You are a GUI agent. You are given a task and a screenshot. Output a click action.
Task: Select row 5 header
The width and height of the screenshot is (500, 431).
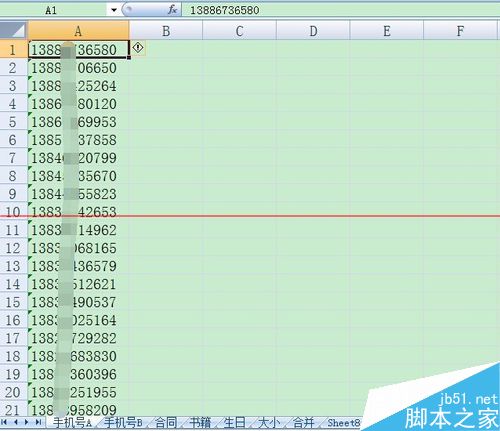pos(13,122)
